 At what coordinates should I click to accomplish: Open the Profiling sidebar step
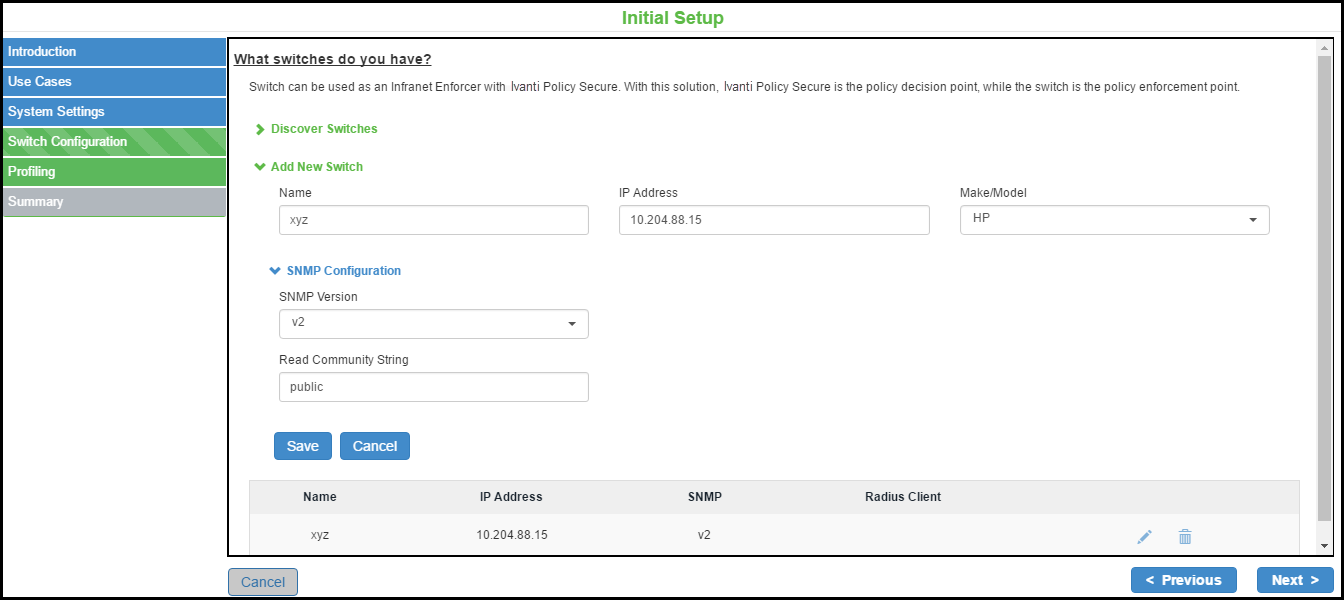(x=114, y=172)
